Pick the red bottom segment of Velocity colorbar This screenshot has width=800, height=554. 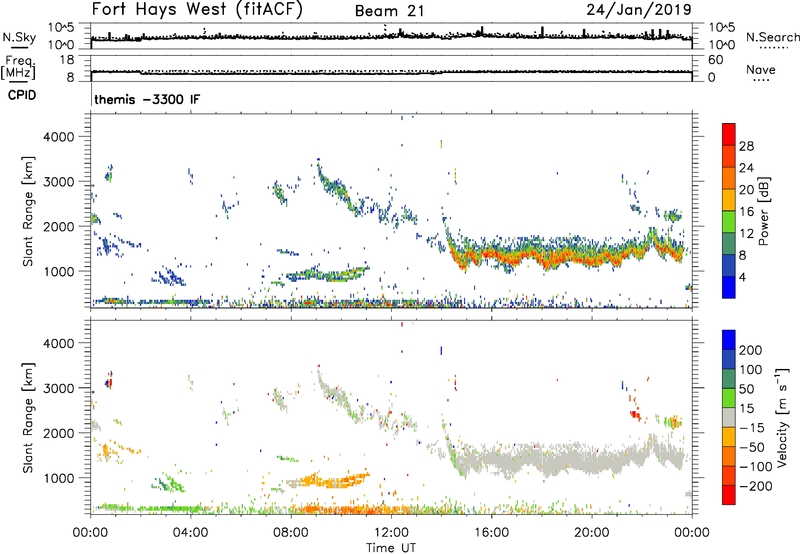click(729, 495)
